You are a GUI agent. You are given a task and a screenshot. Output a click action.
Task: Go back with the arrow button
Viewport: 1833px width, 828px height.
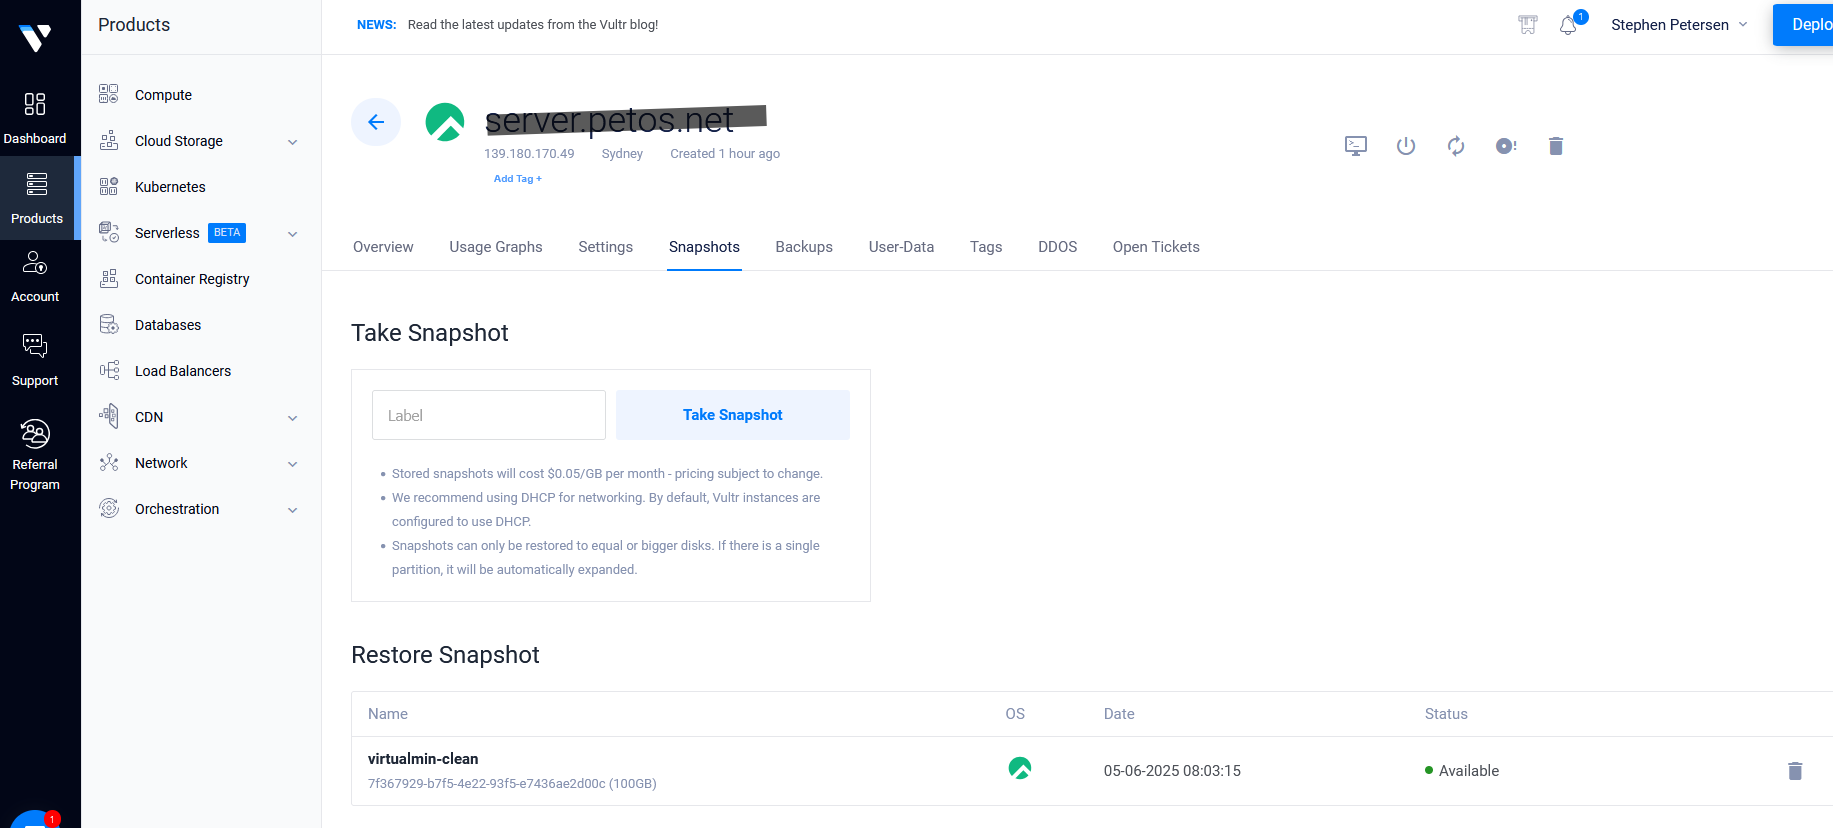point(376,122)
